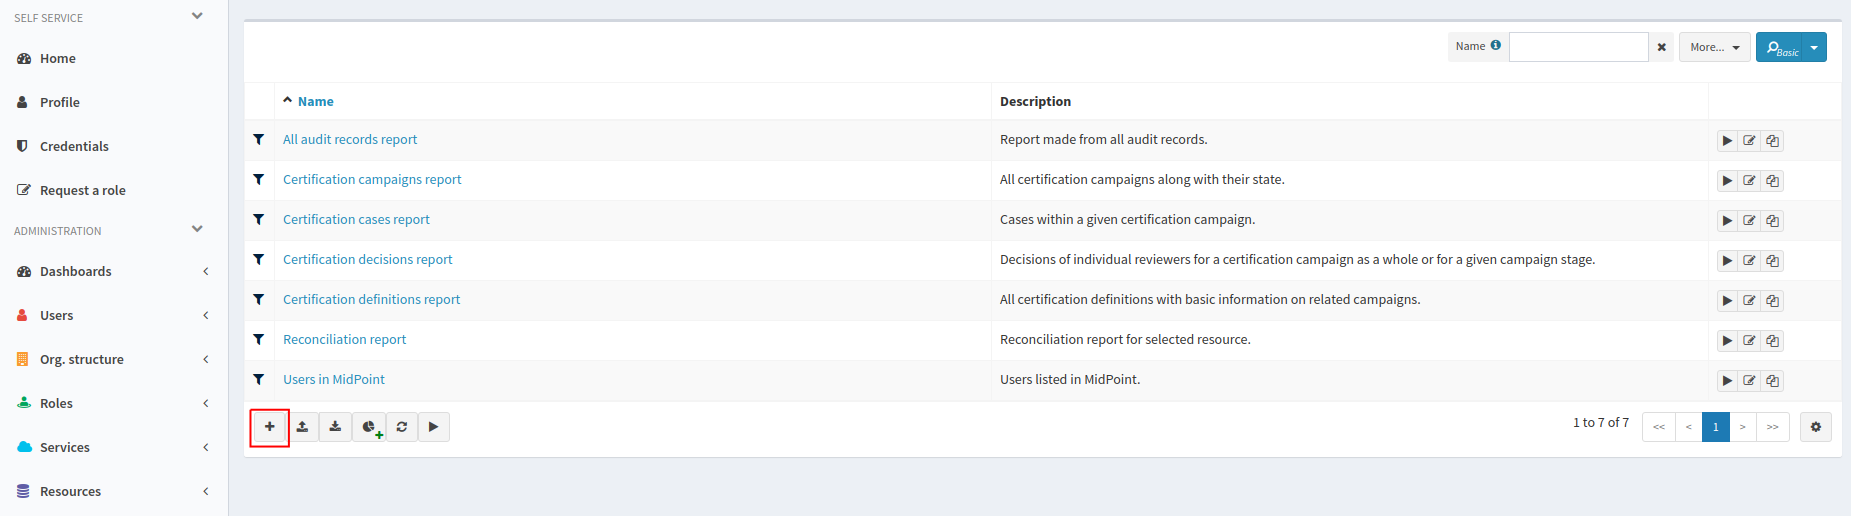Run the Certification campaigns report
The image size is (1851, 516).
click(1727, 181)
